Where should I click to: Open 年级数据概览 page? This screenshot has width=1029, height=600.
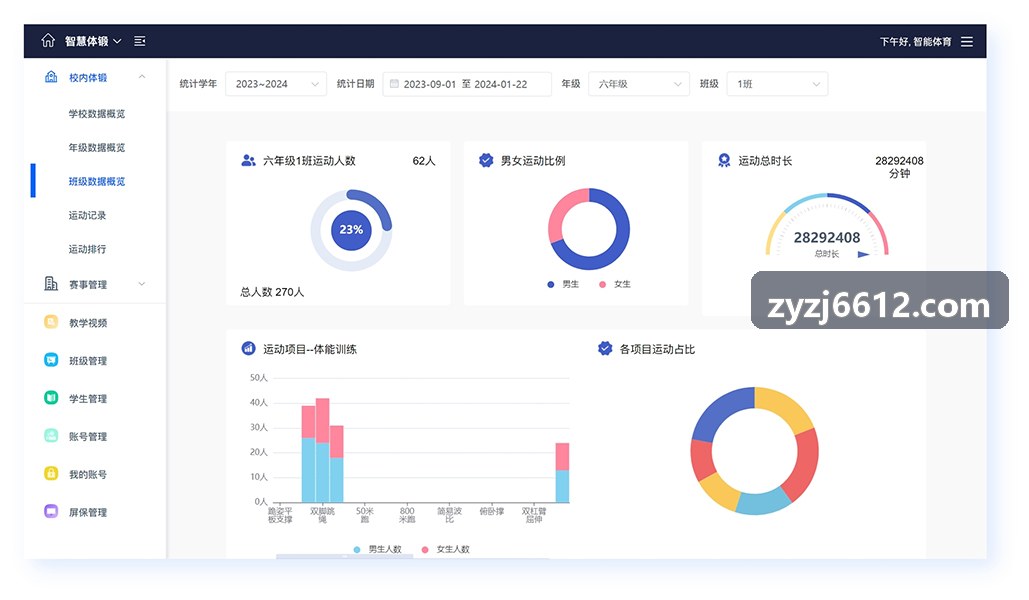(x=96, y=148)
